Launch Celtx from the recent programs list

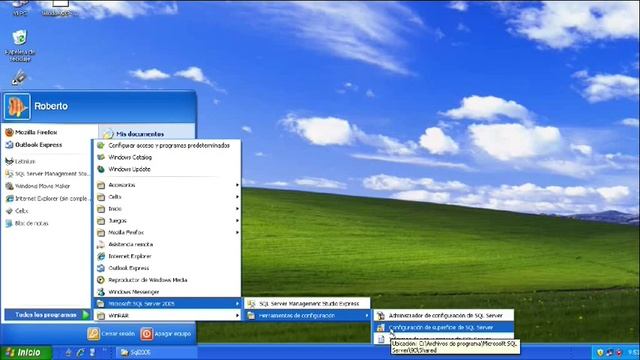pyautogui.click(x=17, y=211)
